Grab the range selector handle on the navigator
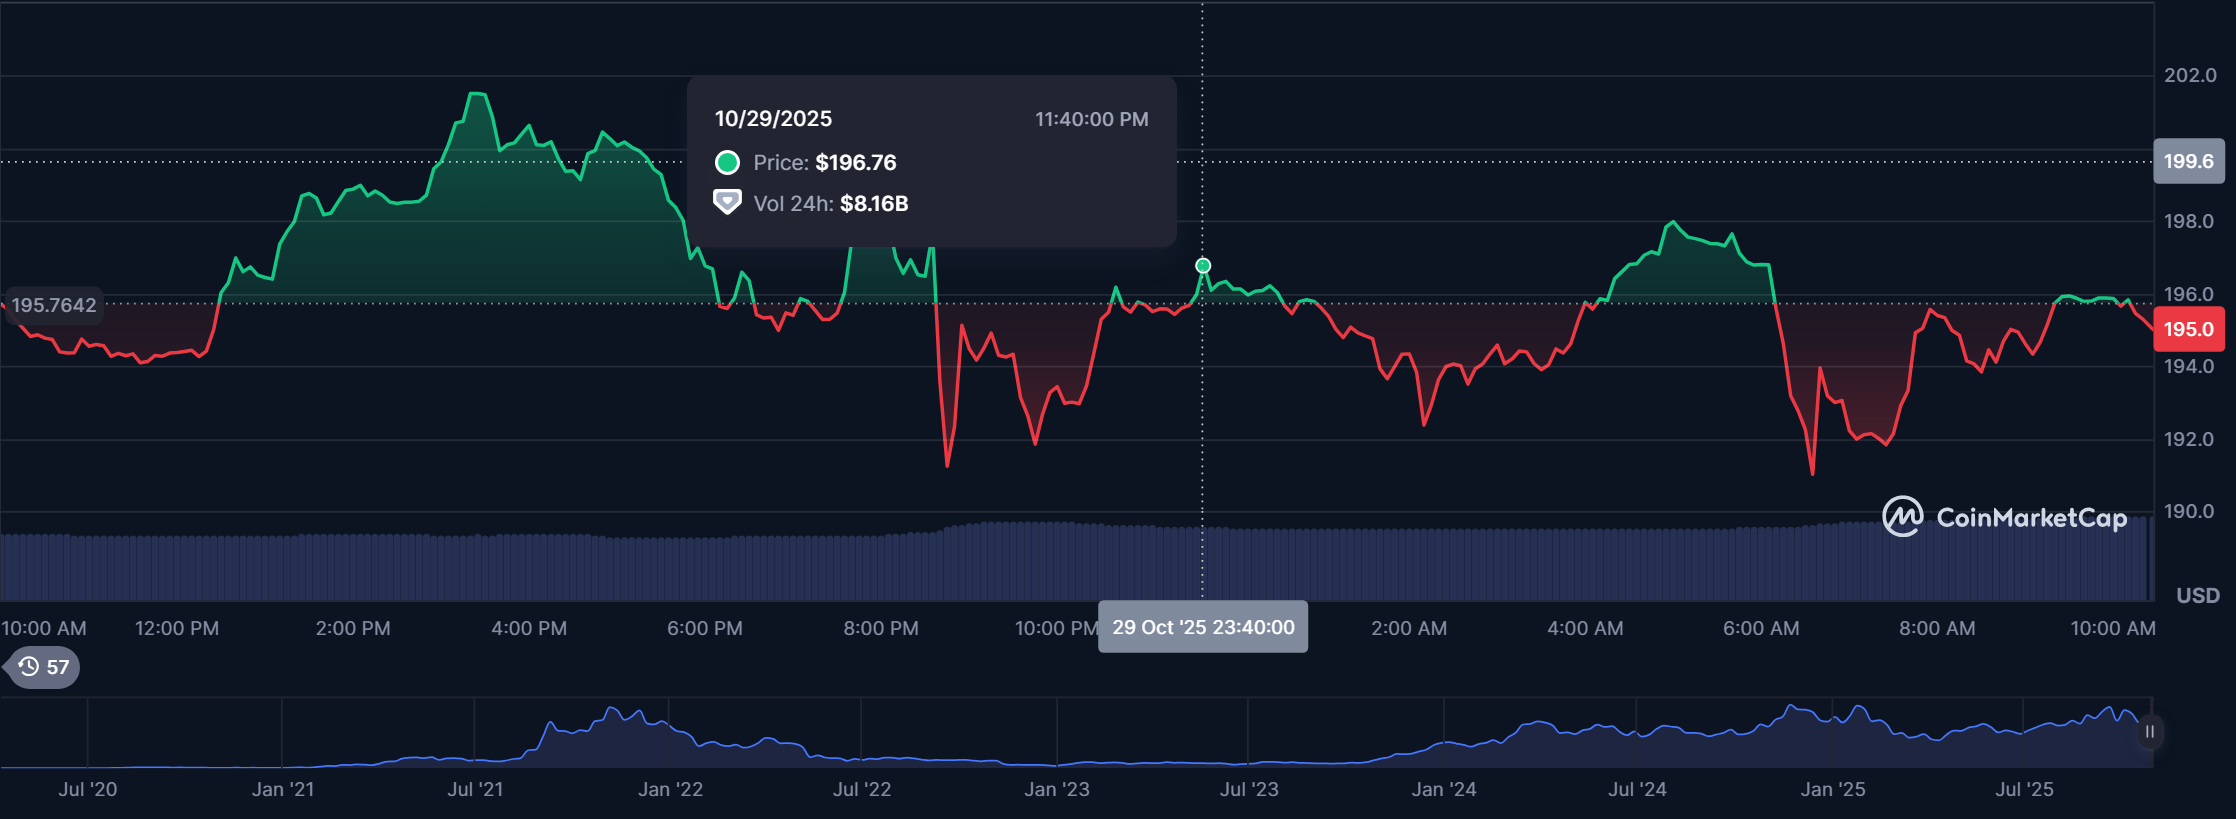 pos(2149,732)
